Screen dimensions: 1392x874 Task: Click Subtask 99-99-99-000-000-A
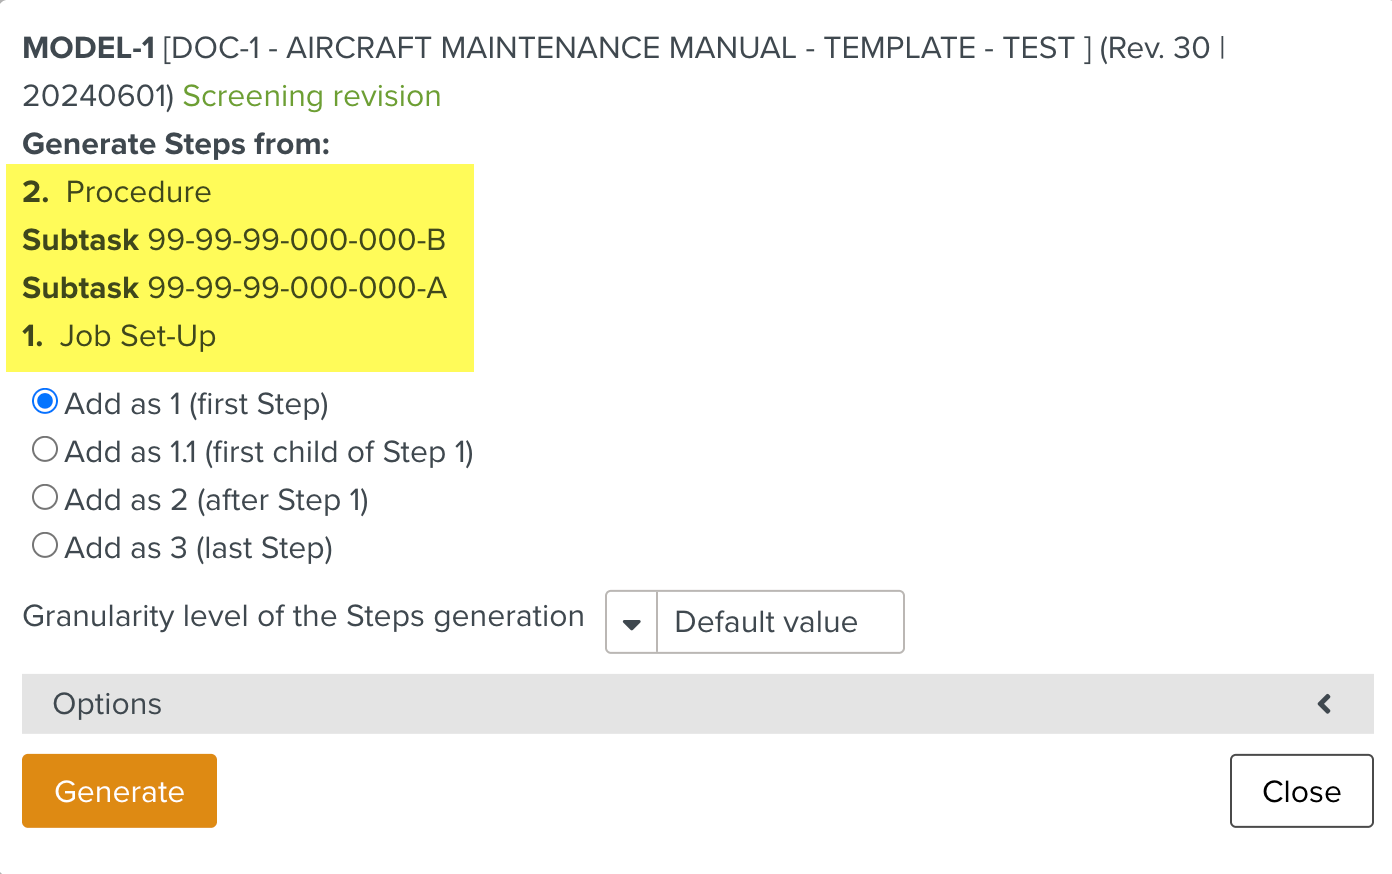234,288
